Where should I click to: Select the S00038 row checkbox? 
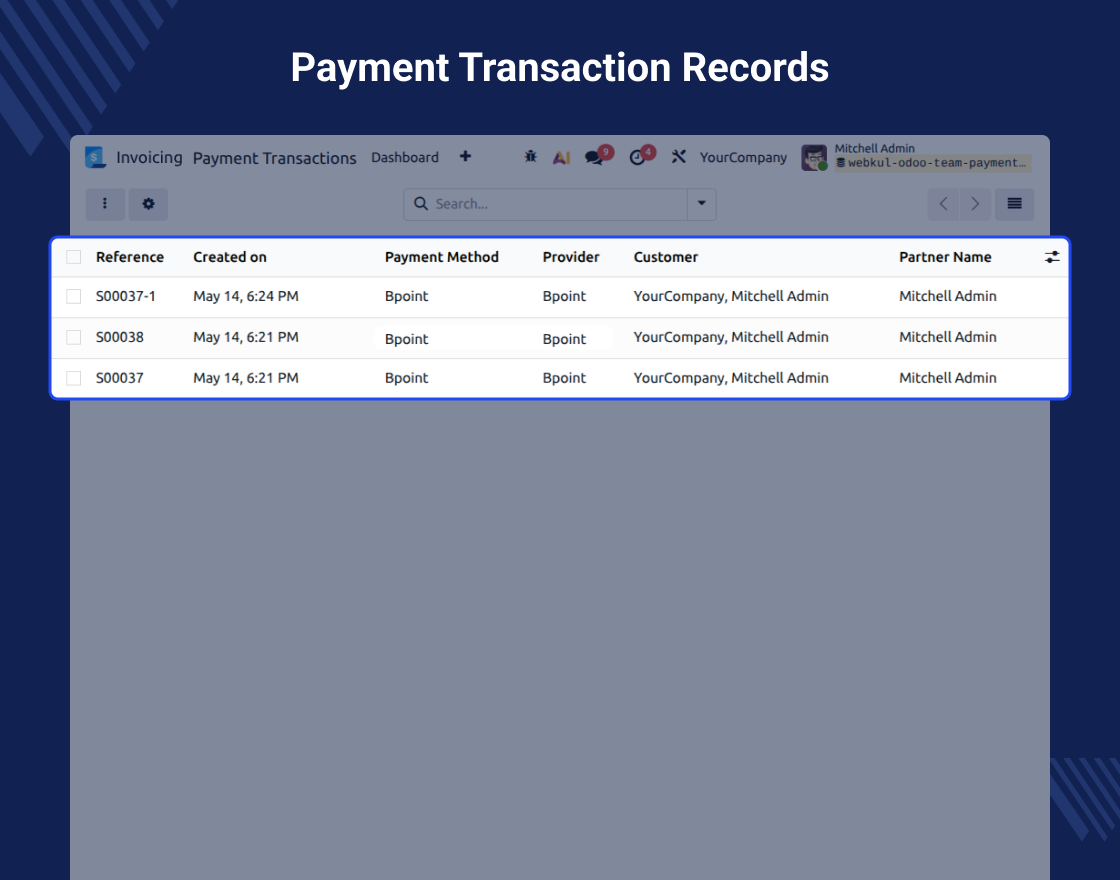pos(74,337)
